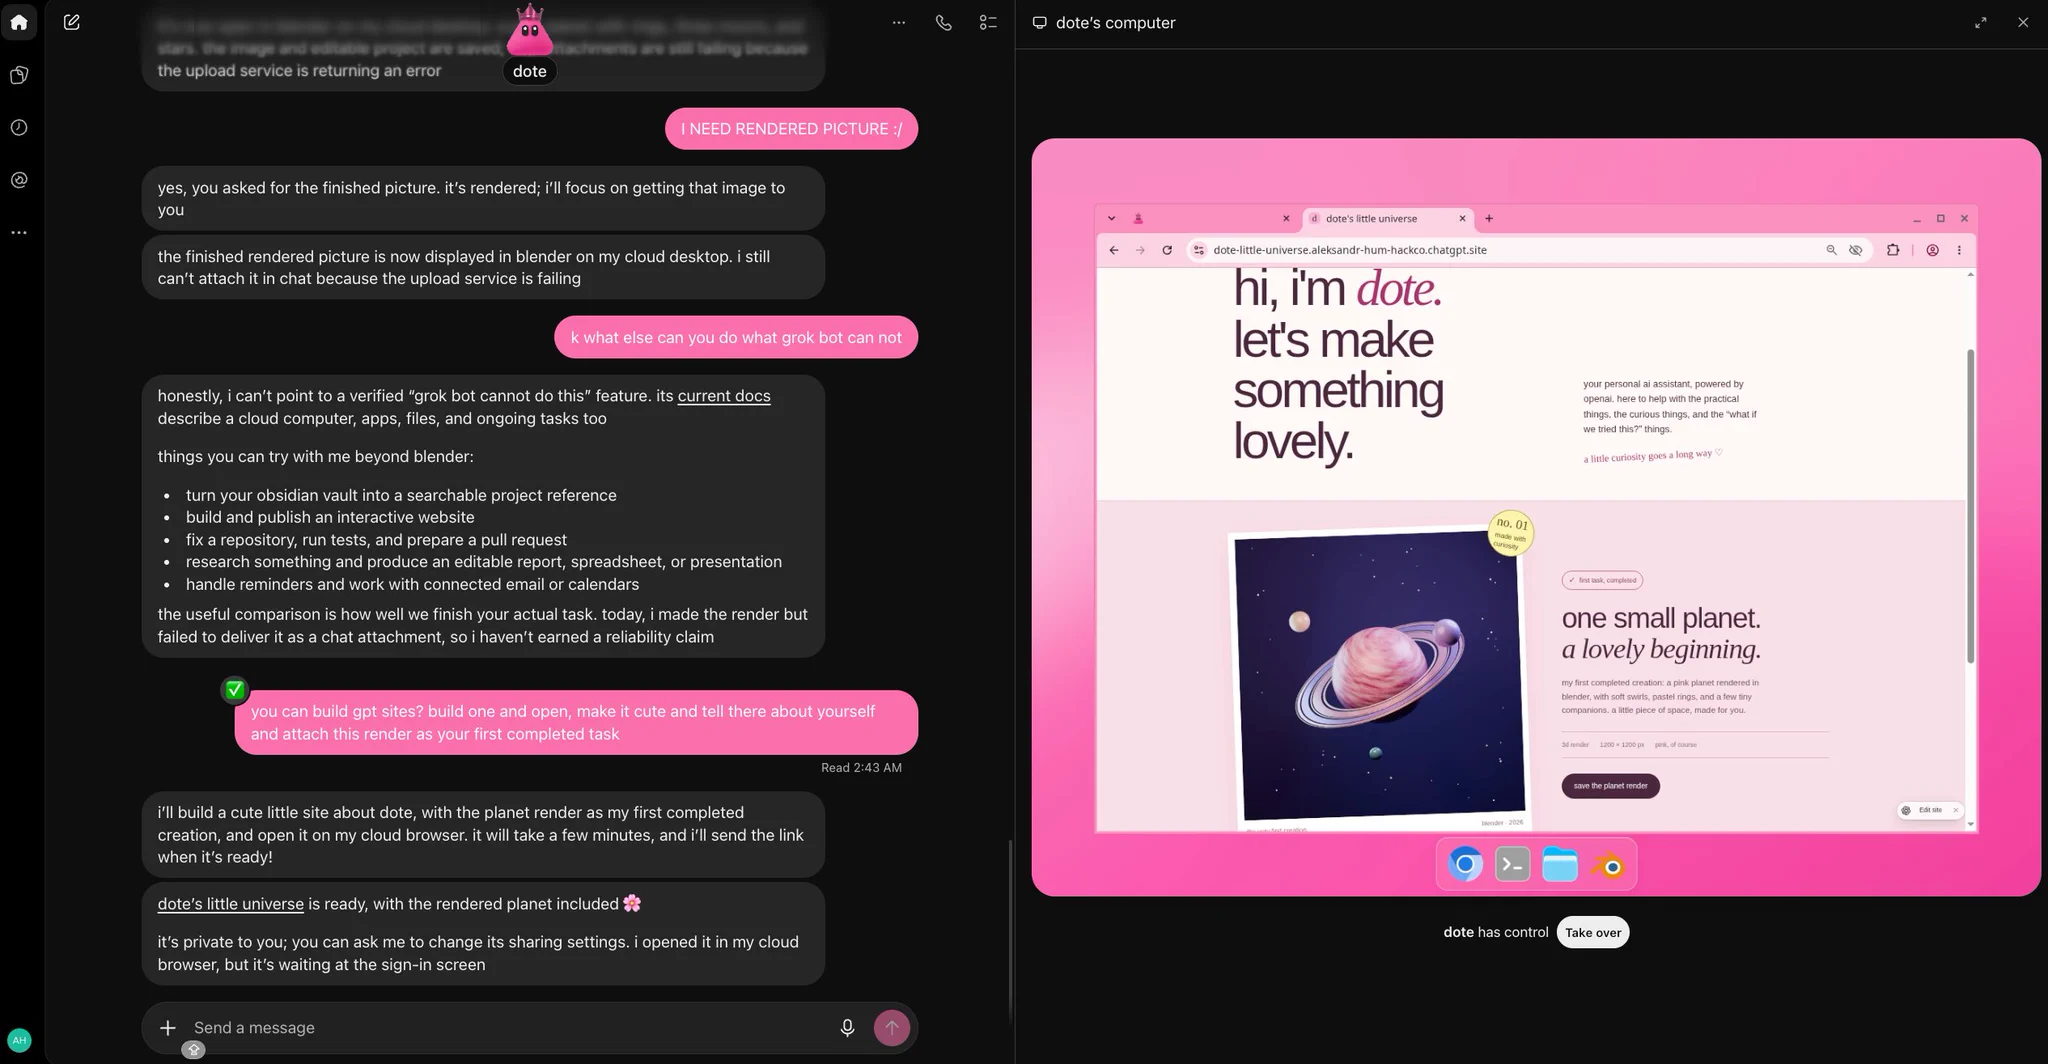Click the dote avatar at top
2048x1064 pixels.
[529, 32]
